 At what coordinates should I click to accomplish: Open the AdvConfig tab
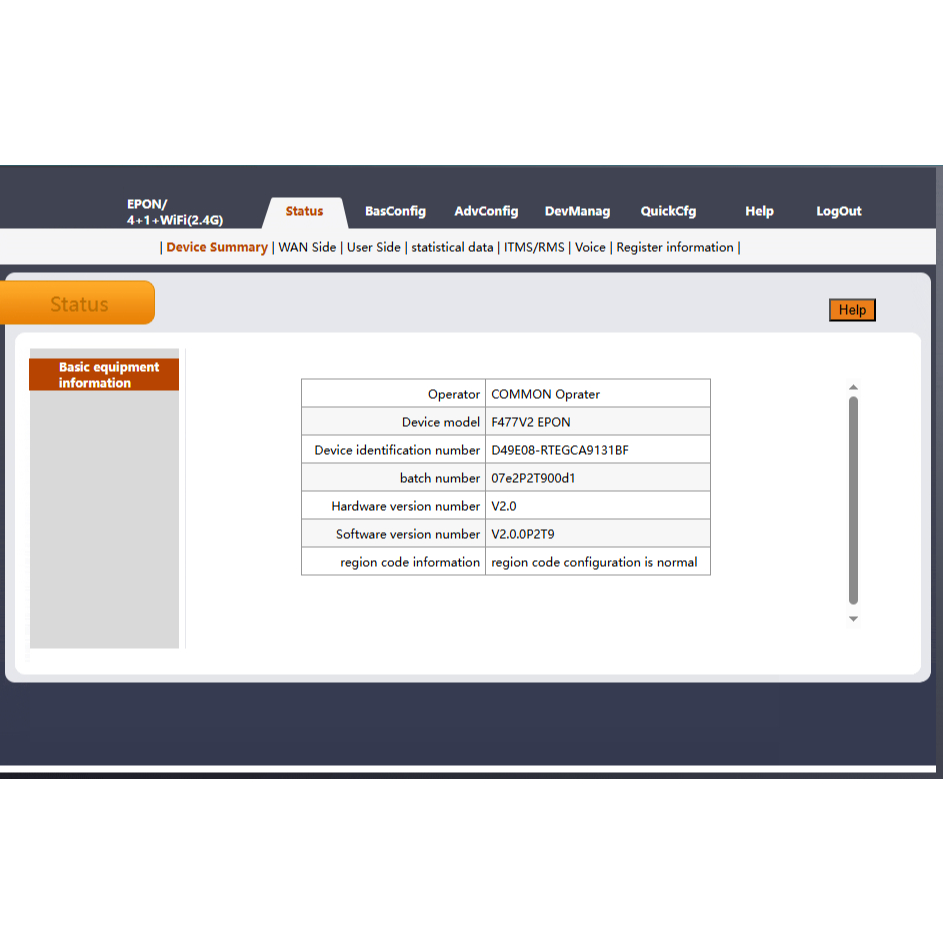pyautogui.click(x=486, y=211)
